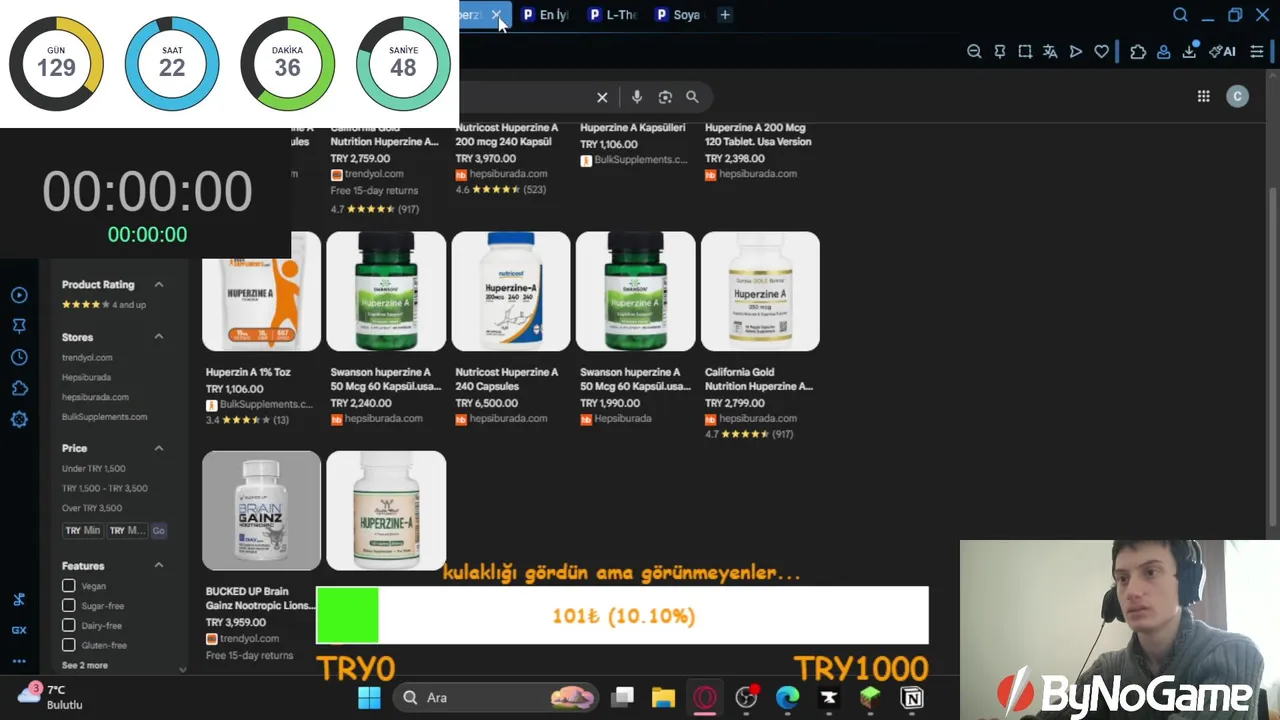Toggle the Gluten-free checkbox
This screenshot has width=1280, height=720.
[x=68, y=645]
